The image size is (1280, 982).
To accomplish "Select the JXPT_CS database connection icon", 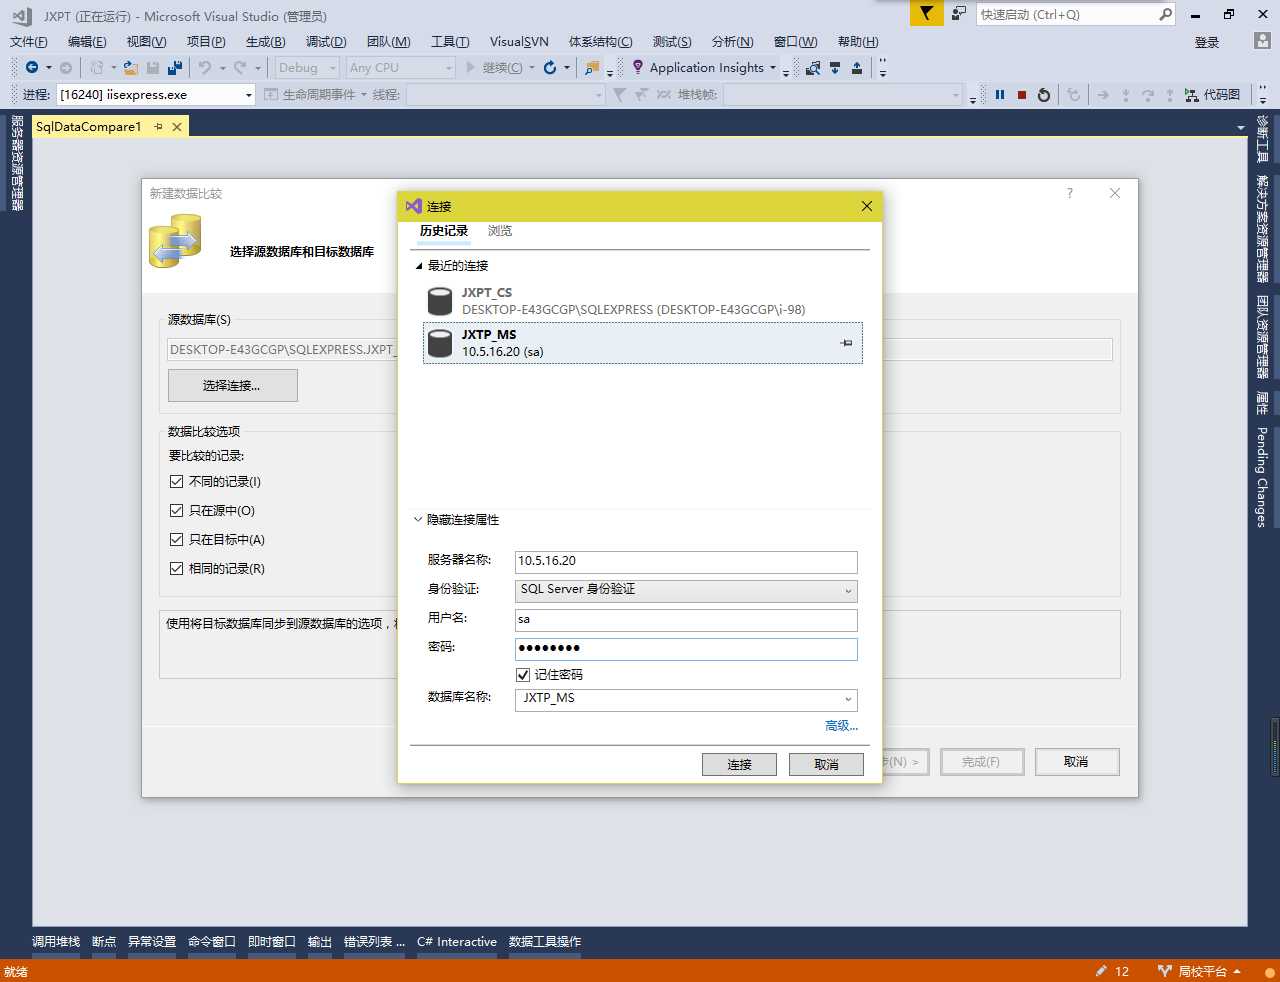I will (x=440, y=301).
